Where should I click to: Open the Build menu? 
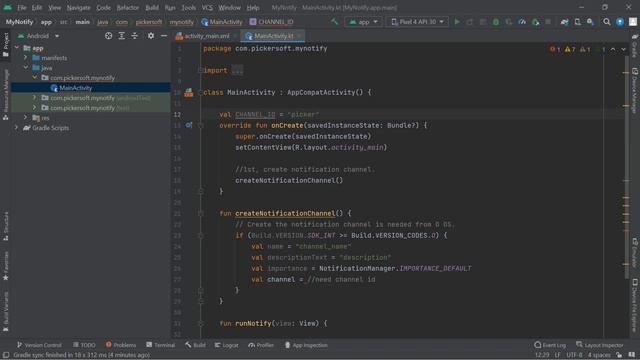(152, 7)
